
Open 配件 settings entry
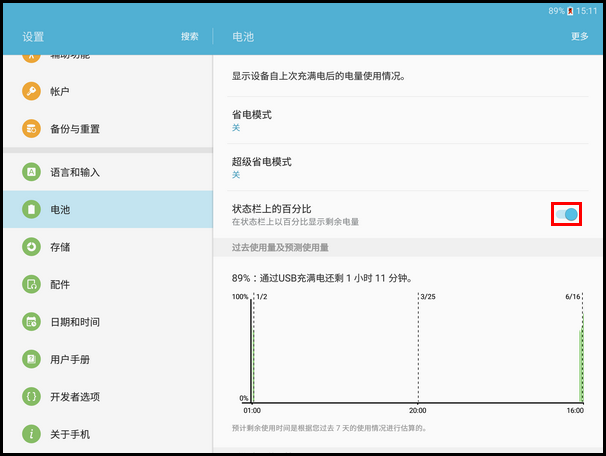(x=108, y=284)
